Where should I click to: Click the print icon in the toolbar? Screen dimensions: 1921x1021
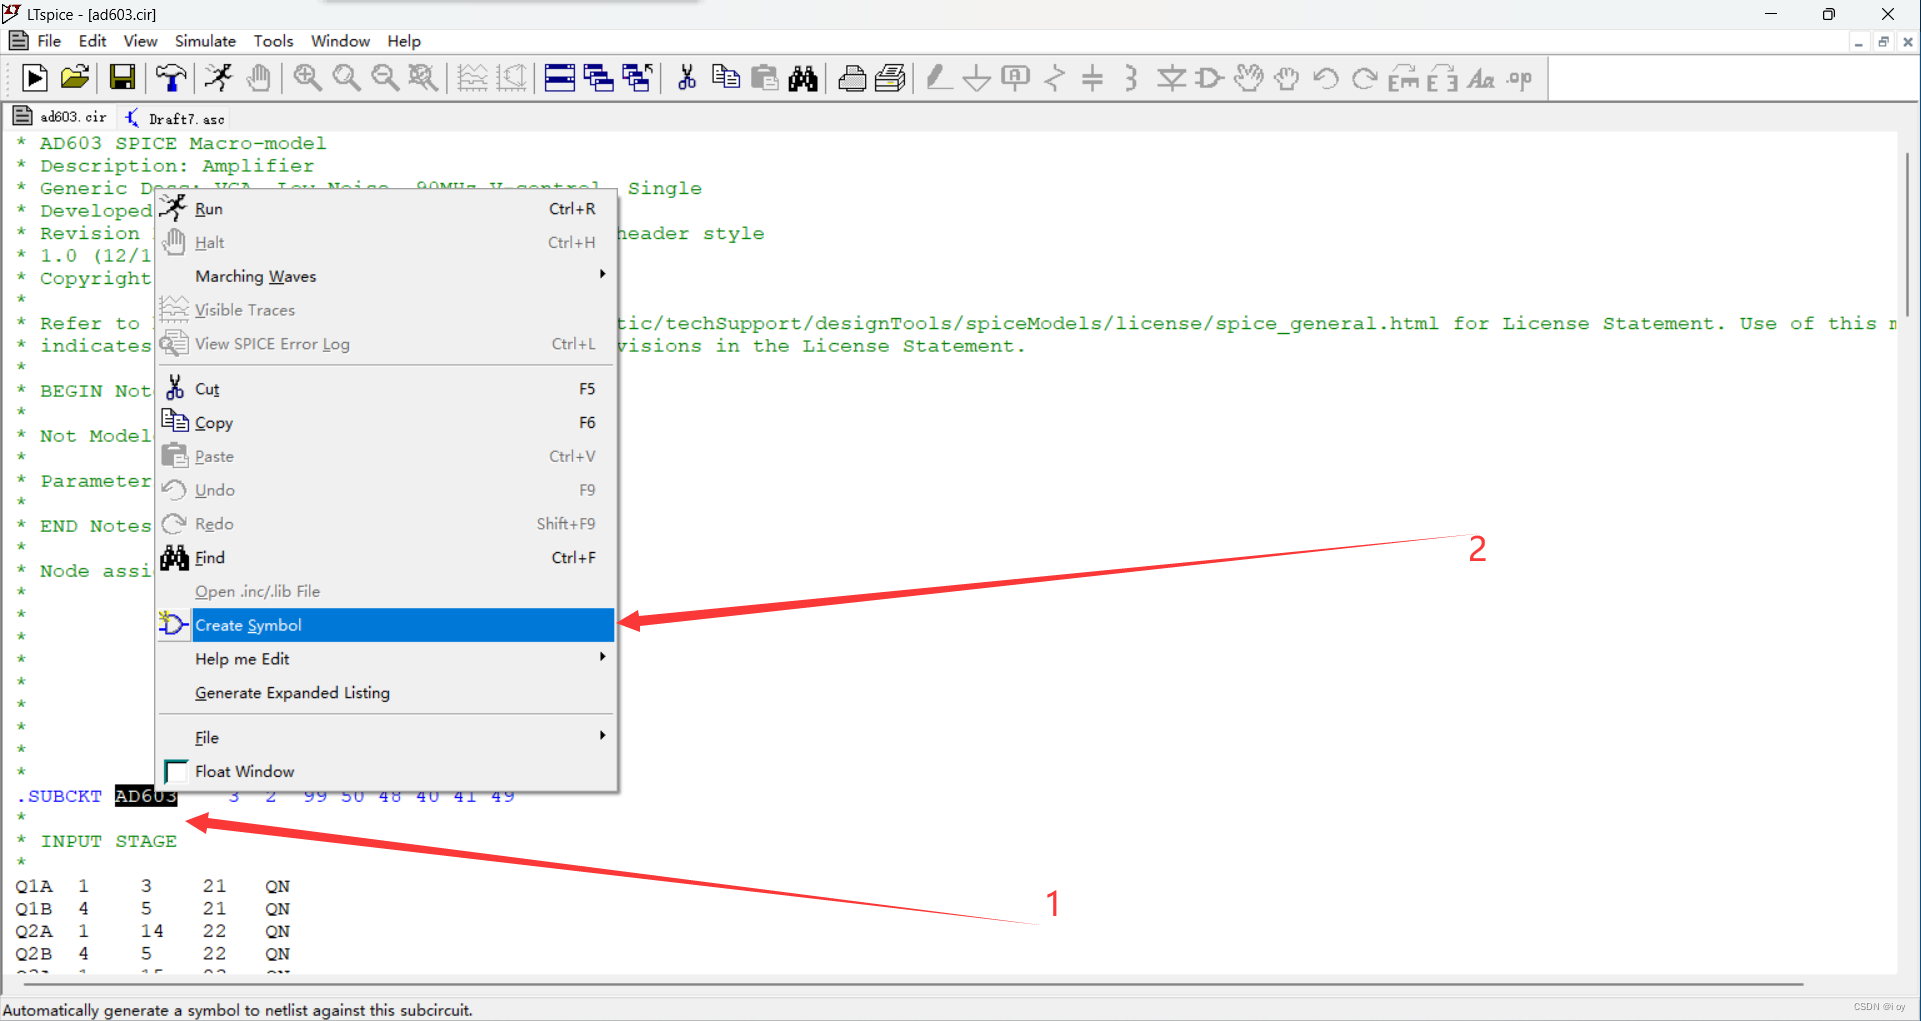click(x=852, y=78)
